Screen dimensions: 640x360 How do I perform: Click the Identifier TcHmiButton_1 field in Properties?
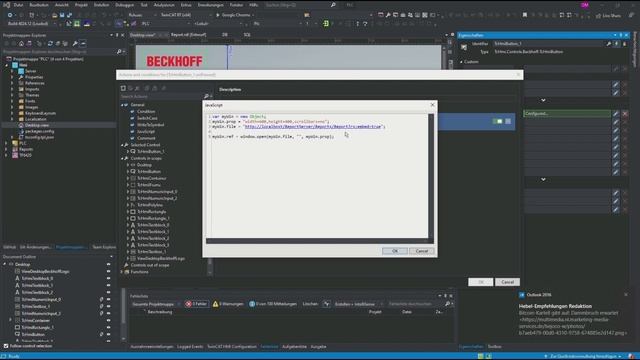(548, 44)
